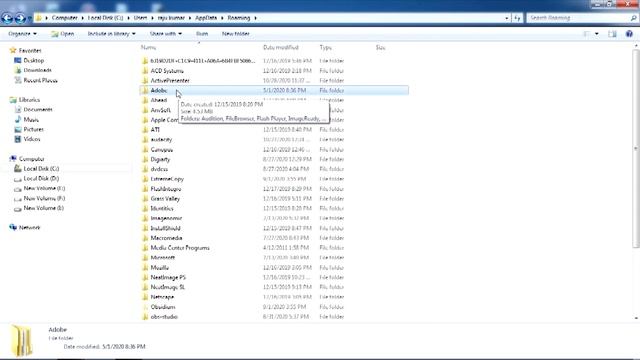Select the Imagenomic folder icon
The width and height of the screenshot is (640, 360).
[x=145, y=218]
